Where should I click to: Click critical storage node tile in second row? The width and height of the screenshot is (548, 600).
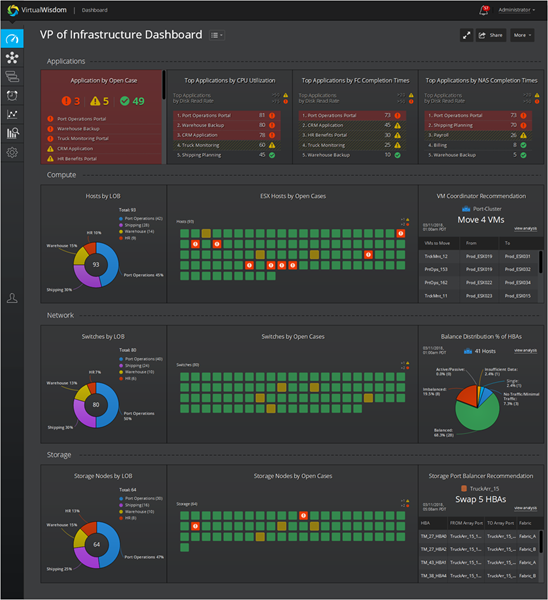pyautogui.click(x=195, y=527)
